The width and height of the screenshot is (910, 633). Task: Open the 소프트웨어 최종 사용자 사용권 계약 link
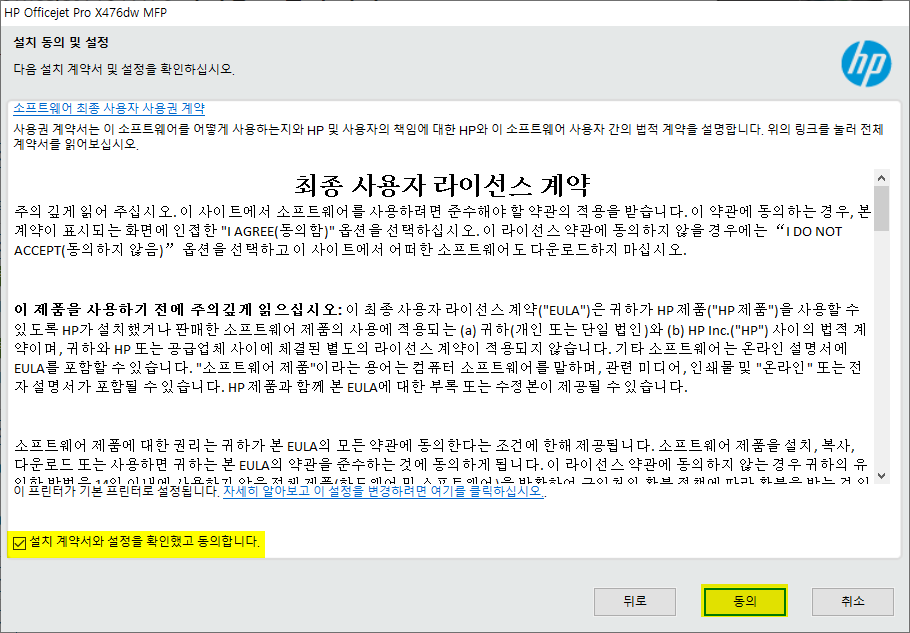coord(109,108)
